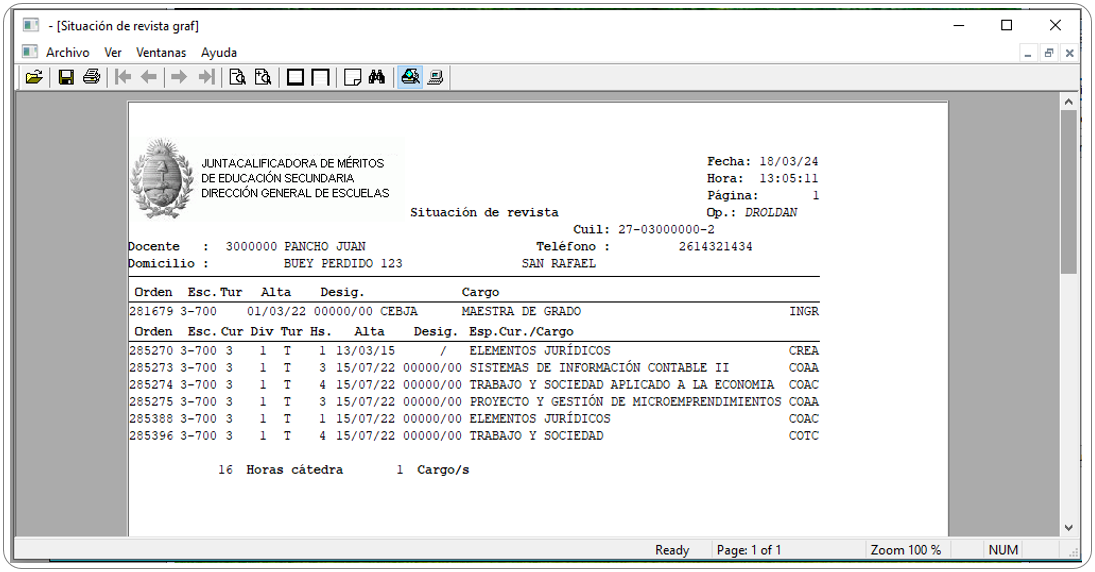Open the Ver menu
This screenshot has width=1095, height=572.
(x=113, y=52)
